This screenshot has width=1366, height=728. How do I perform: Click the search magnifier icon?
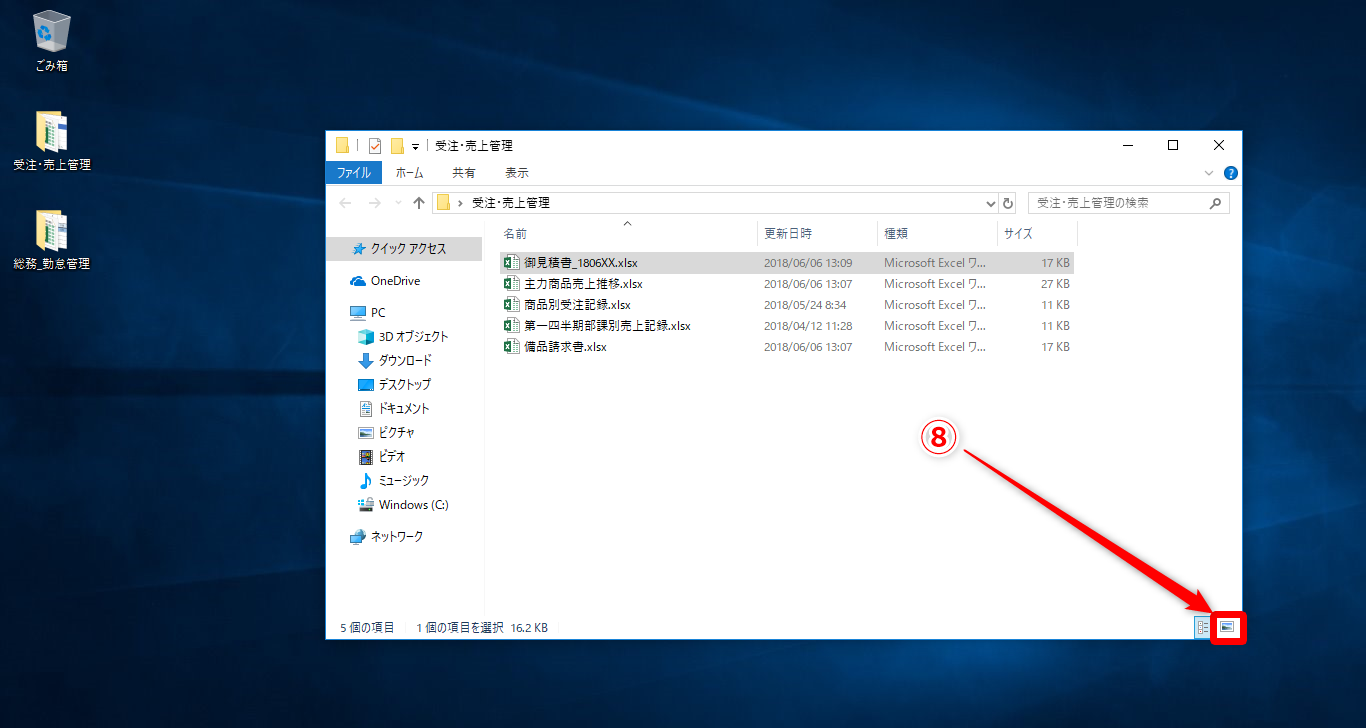[1215, 203]
